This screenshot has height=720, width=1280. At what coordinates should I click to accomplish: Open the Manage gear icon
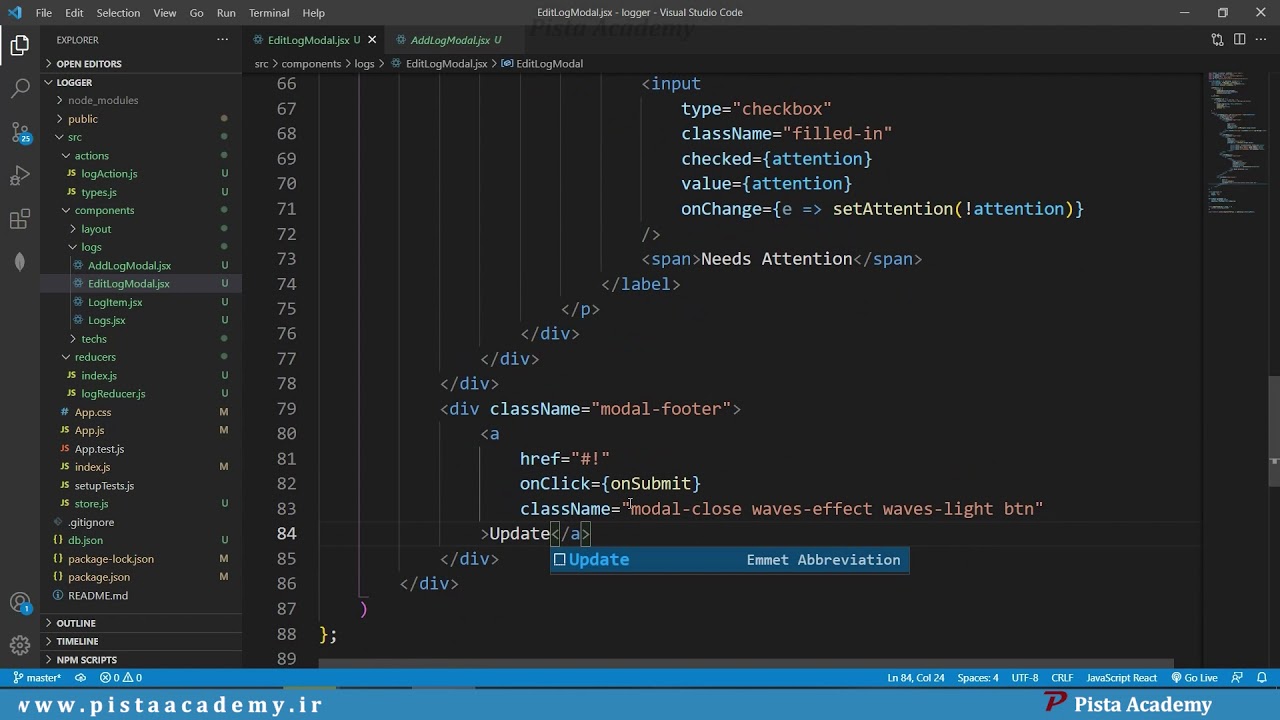pyautogui.click(x=20, y=646)
